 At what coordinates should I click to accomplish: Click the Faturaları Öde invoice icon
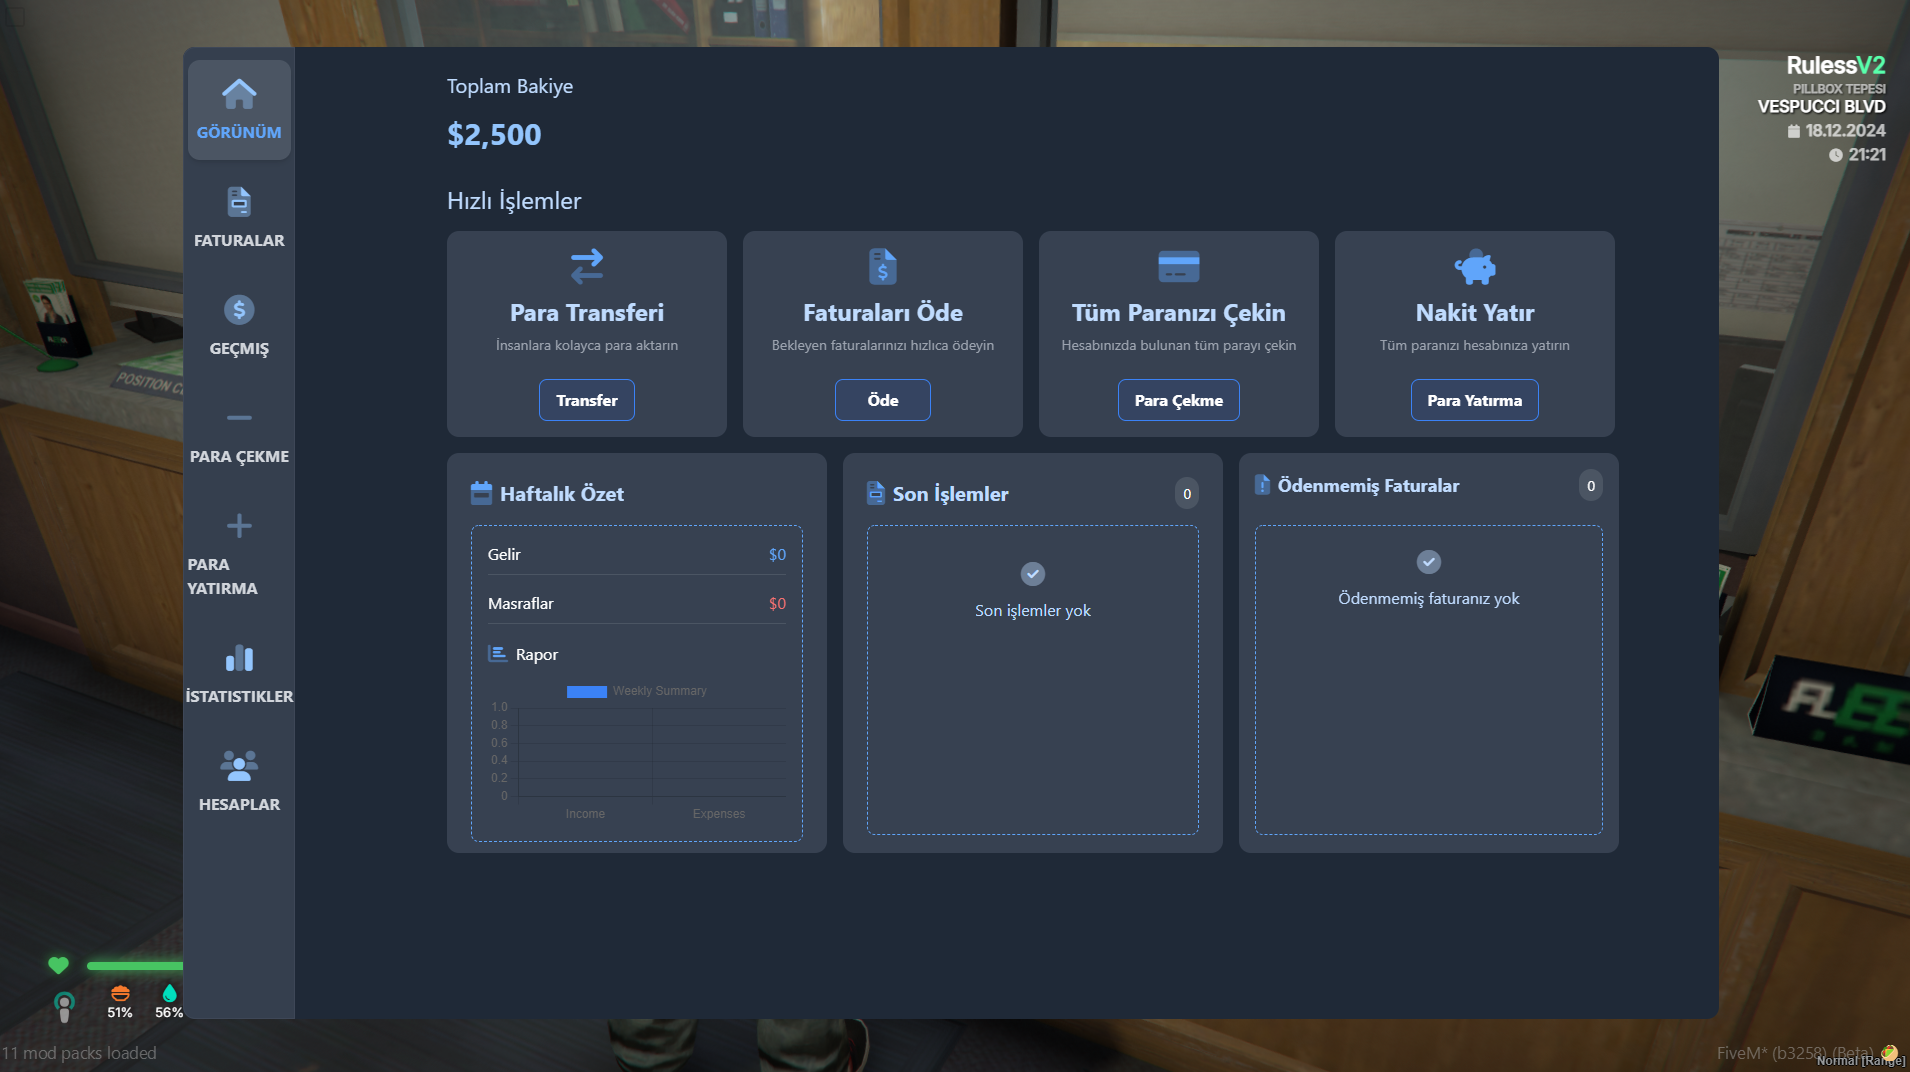[x=883, y=266]
